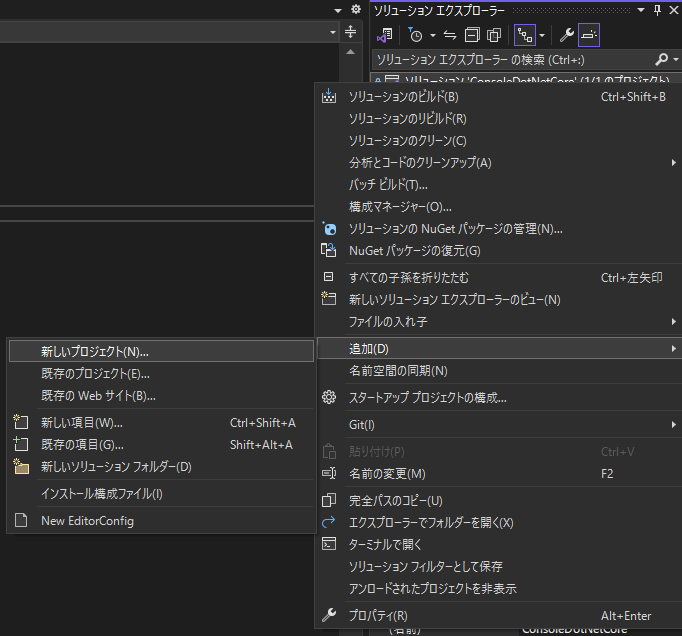The image size is (682, 636).
Task: Open the search options dropdown arrow
Action: coord(676,59)
